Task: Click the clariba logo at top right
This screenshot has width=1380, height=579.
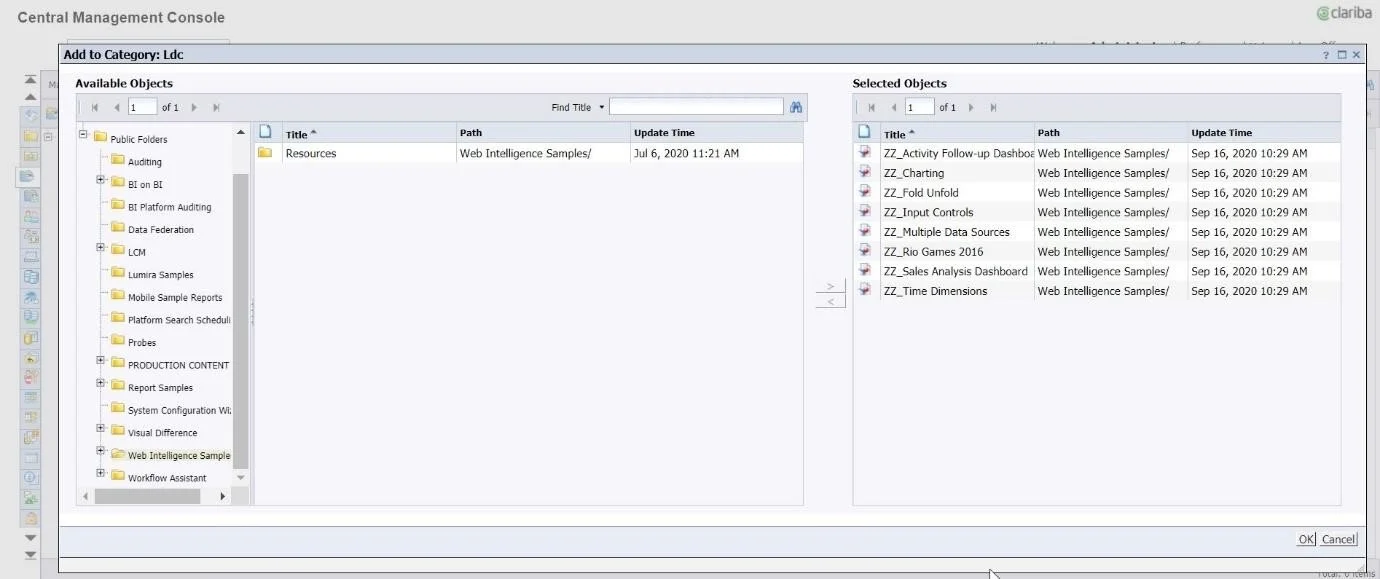Action: point(1343,14)
